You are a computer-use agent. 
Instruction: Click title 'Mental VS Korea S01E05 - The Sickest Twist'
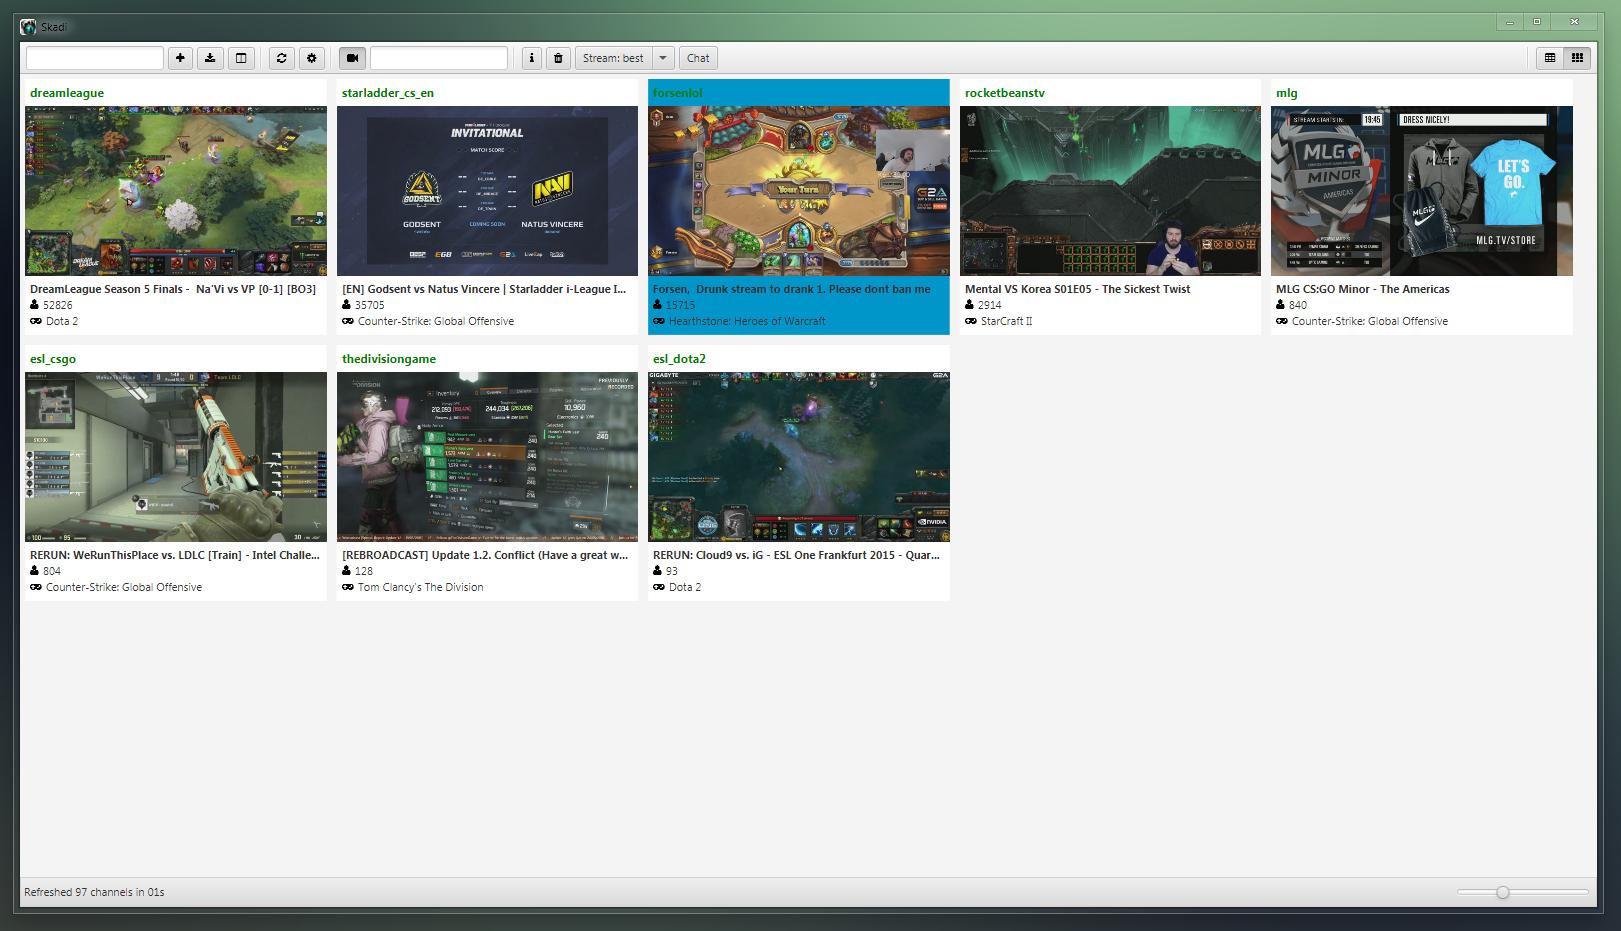pos(1078,289)
